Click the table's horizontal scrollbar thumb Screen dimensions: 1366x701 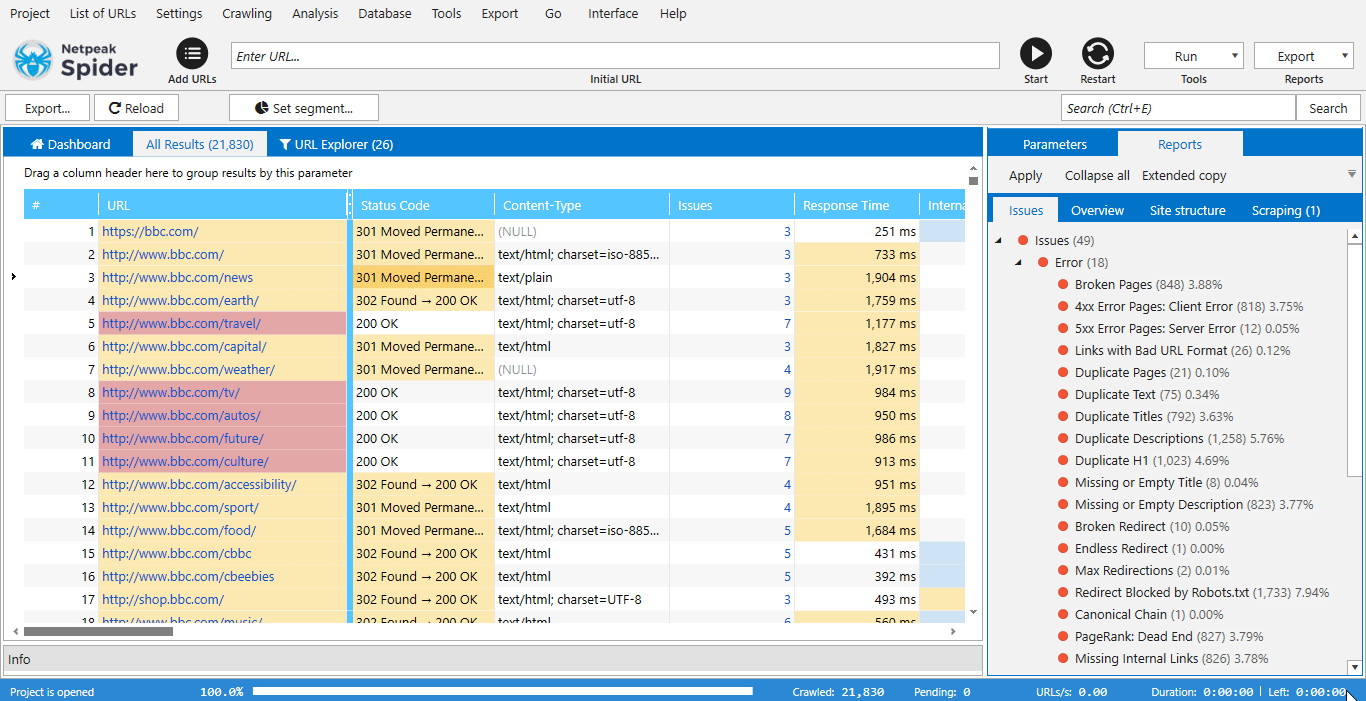98,631
